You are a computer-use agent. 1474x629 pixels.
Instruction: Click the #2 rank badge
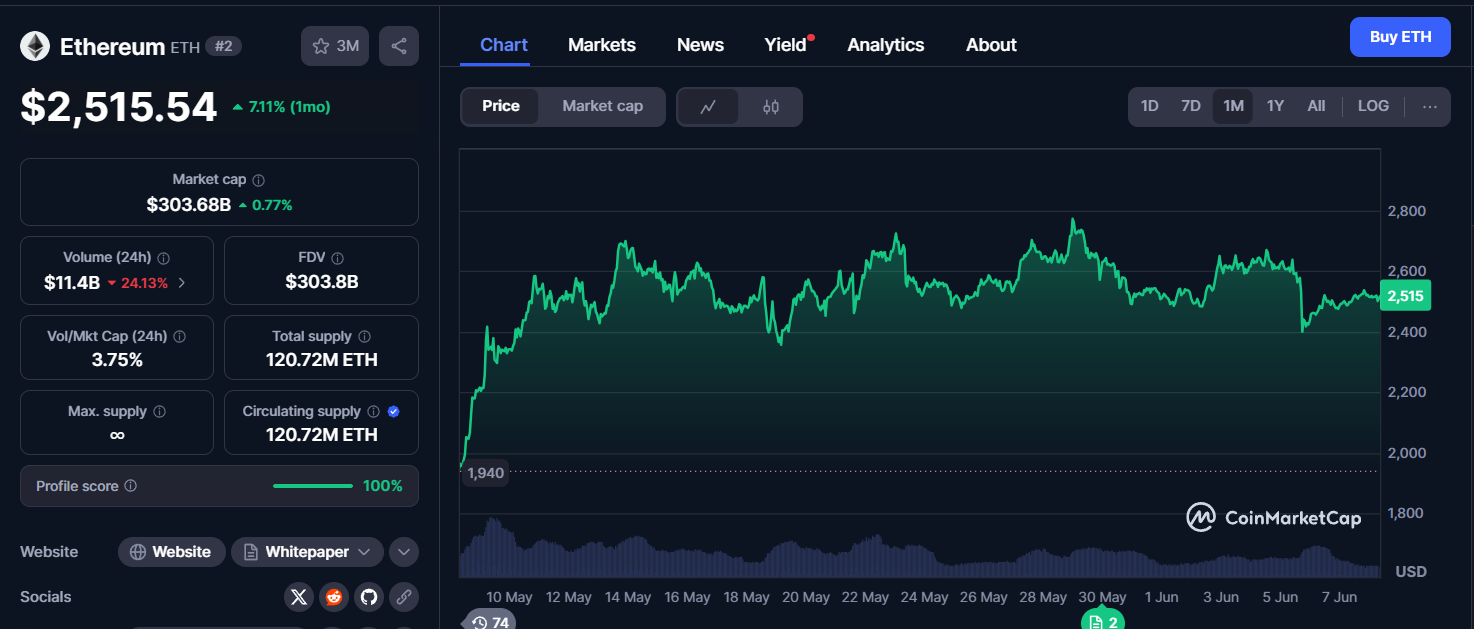coord(224,46)
